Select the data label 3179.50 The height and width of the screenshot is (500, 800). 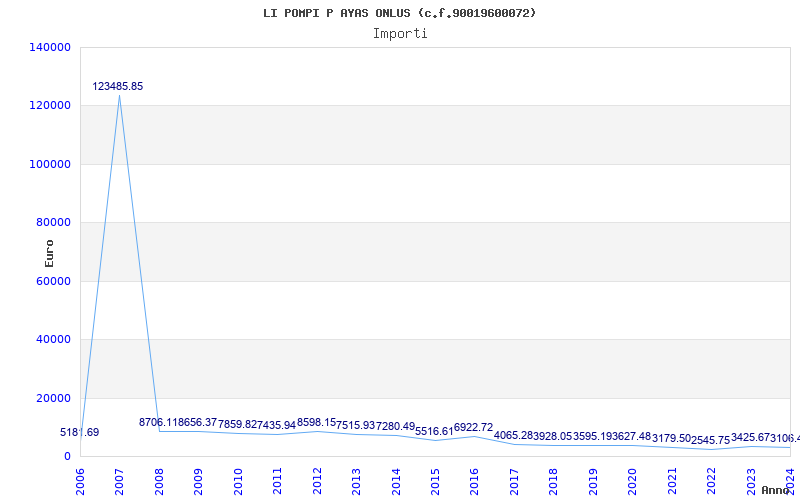pyautogui.click(x=671, y=438)
